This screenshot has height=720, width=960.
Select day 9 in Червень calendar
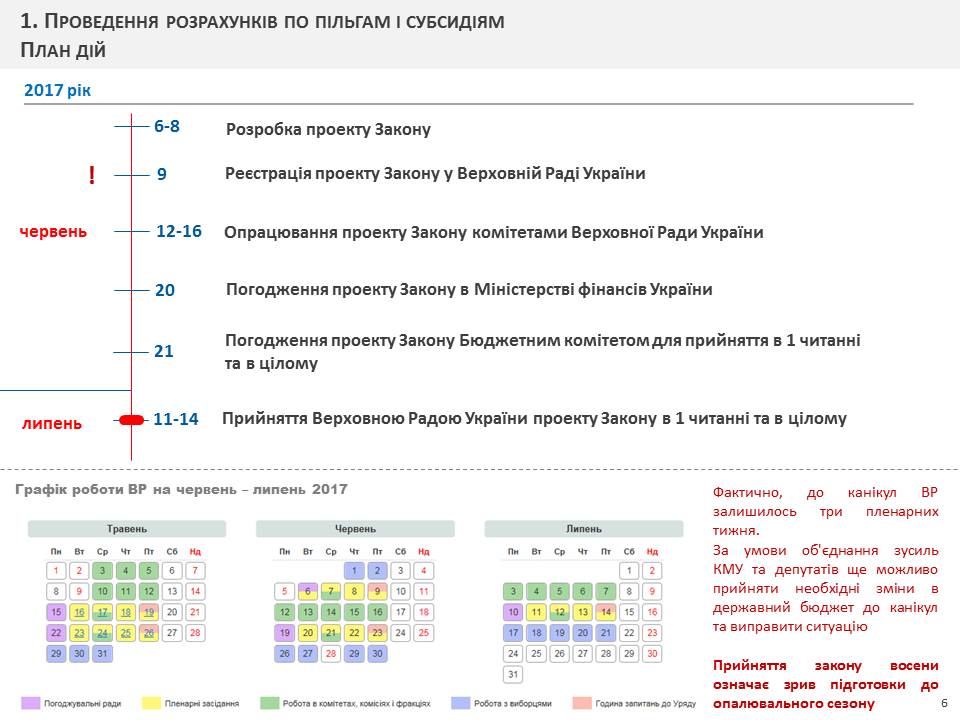(x=377, y=591)
